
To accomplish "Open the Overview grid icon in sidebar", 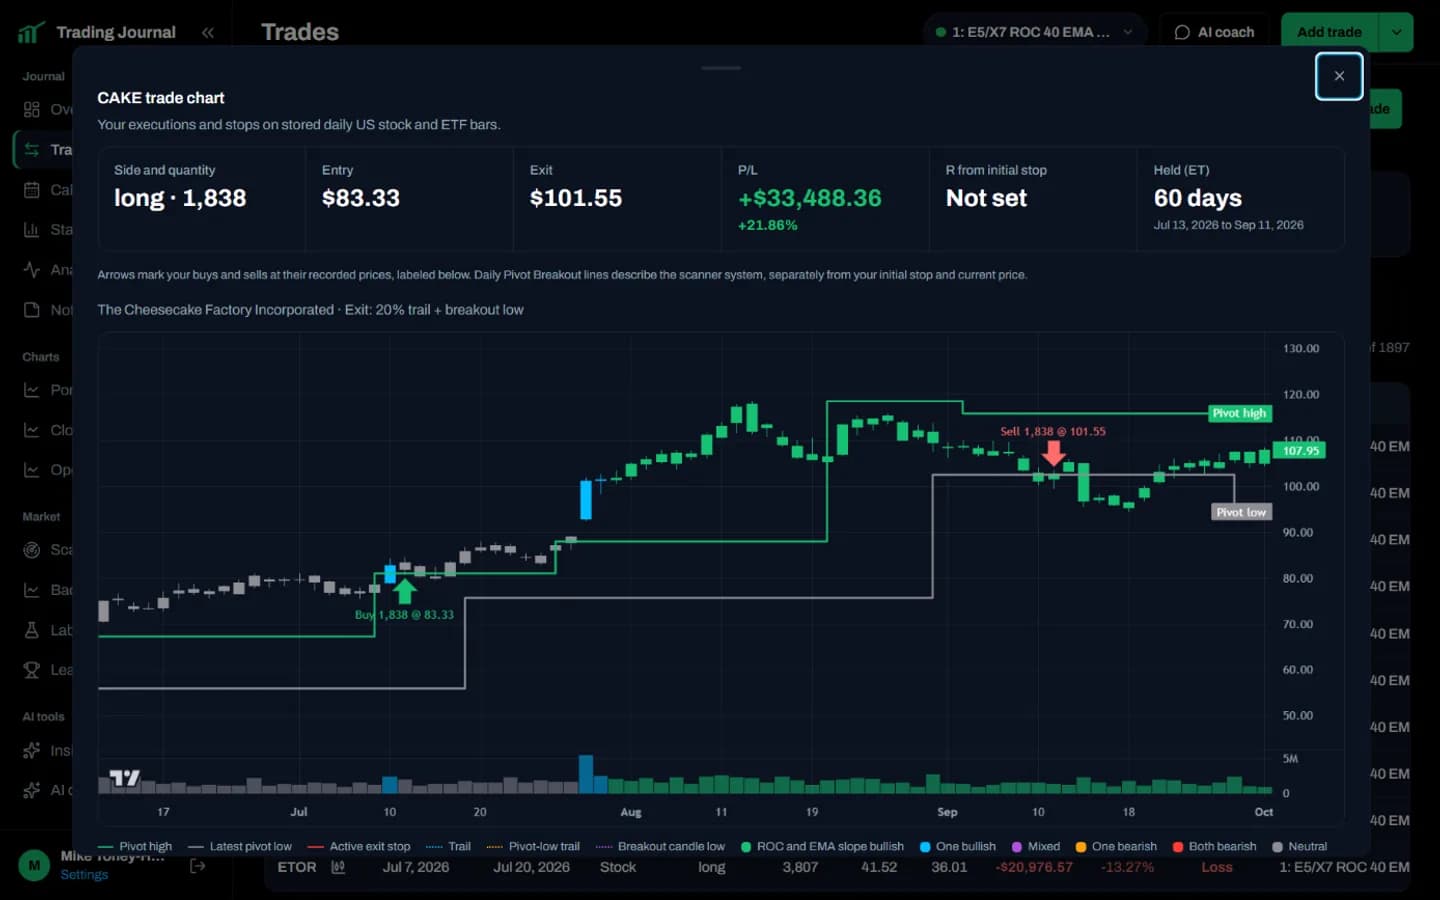I will click(32, 109).
